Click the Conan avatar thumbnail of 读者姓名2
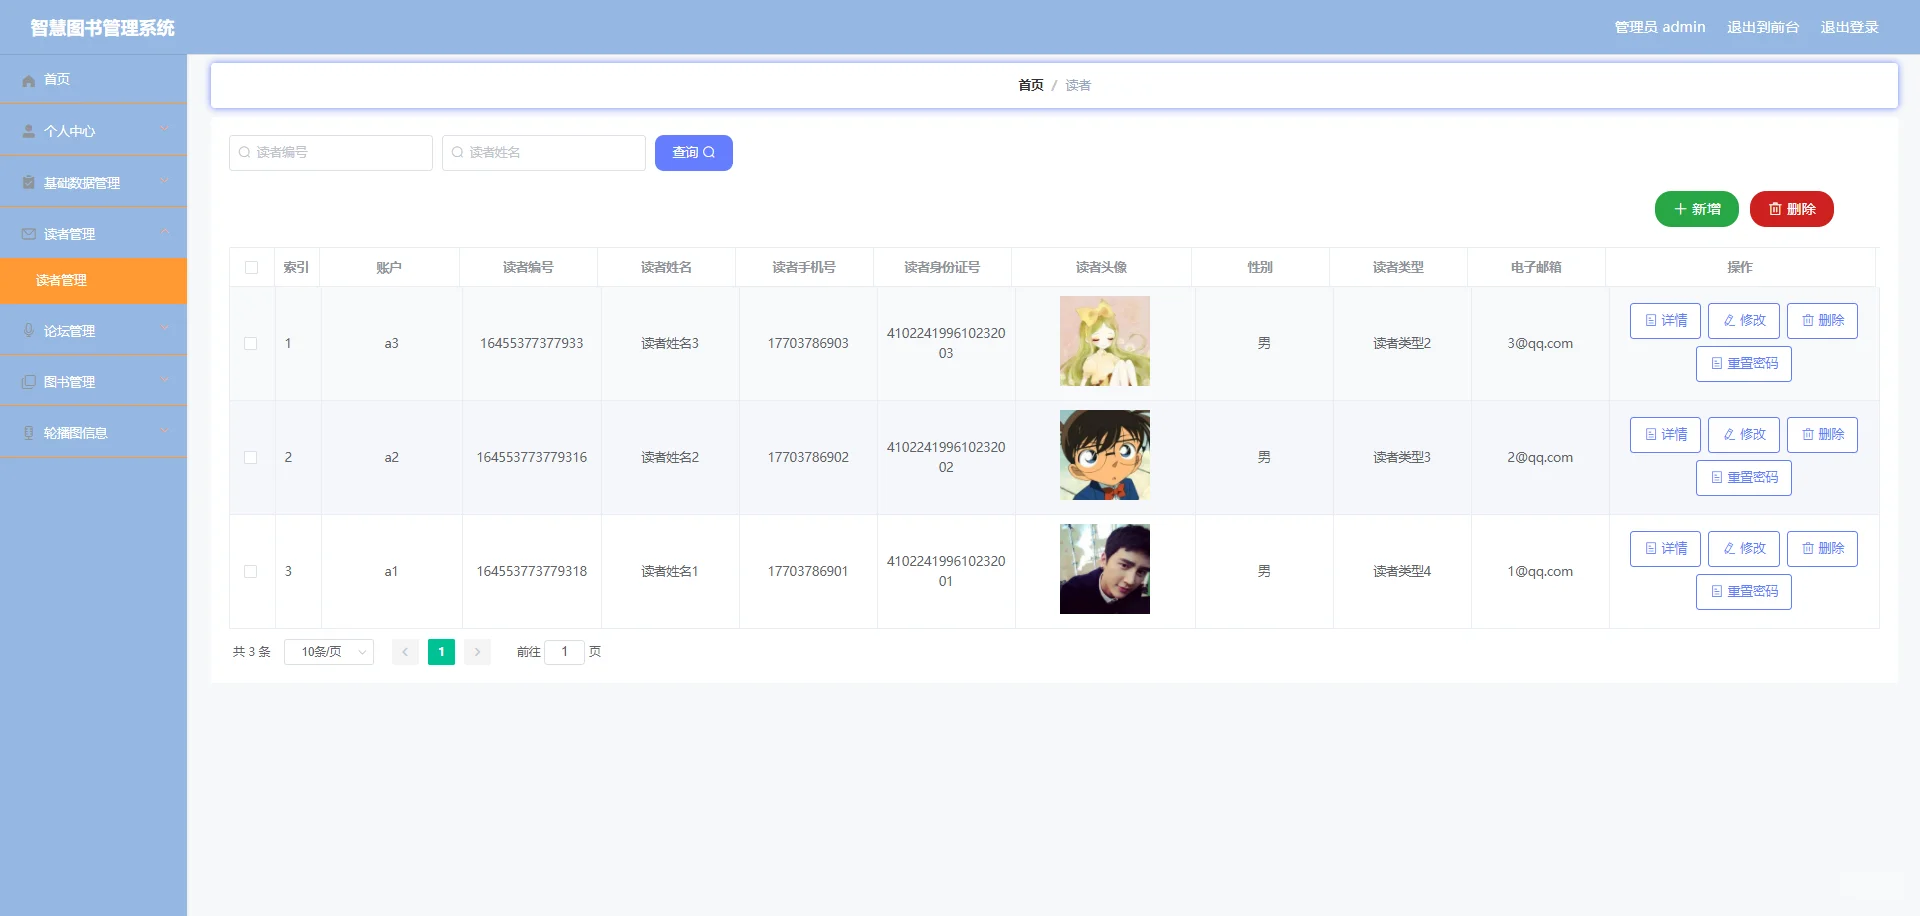This screenshot has width=1920, height=916. point(1104,455)
